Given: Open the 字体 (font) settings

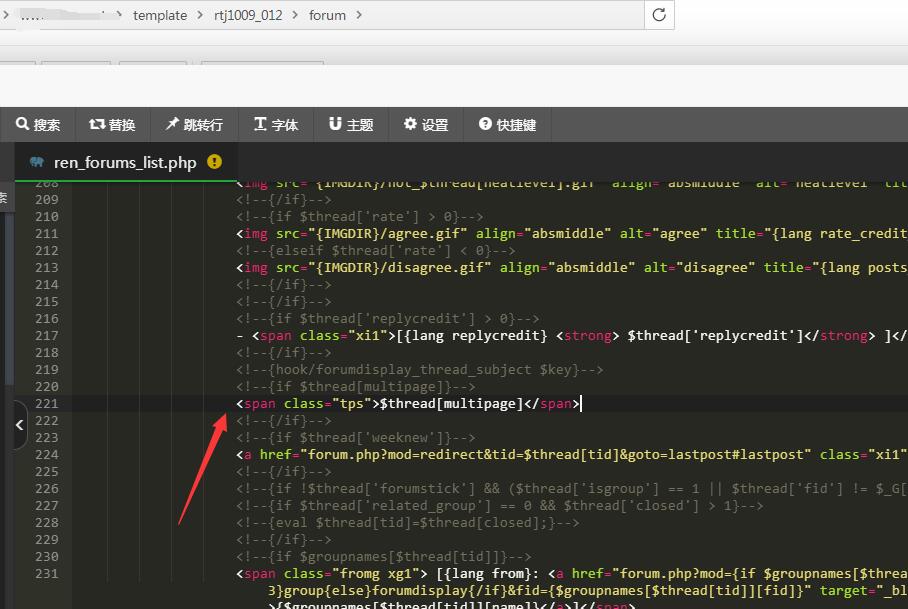Looking at the screenshot, I should [276, 125].
